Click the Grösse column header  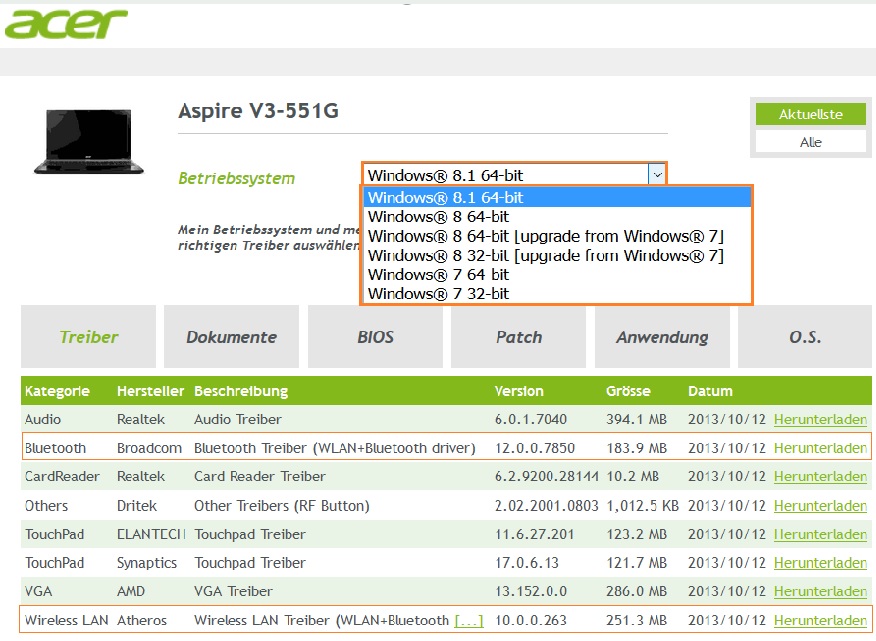(x=628, y=391)
